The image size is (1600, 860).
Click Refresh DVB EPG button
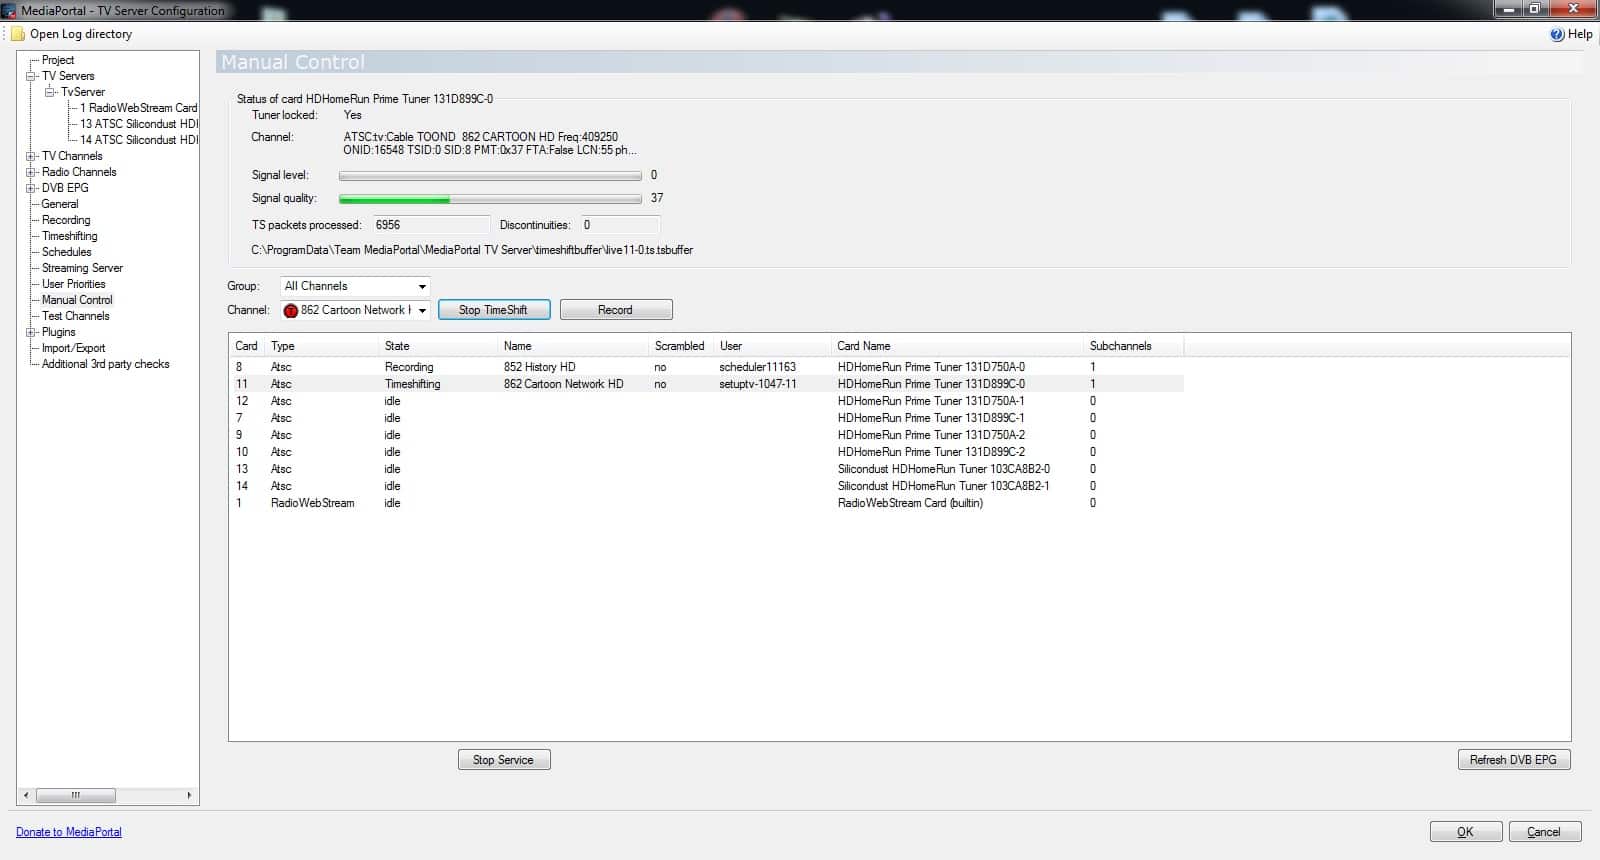1513,760
